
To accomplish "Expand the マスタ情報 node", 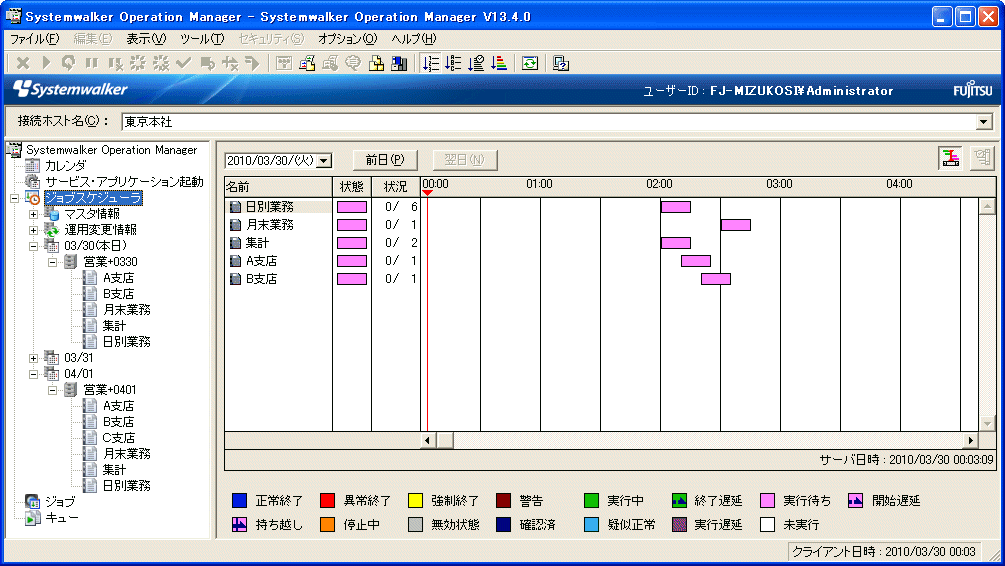I will (x=33, y=214).
